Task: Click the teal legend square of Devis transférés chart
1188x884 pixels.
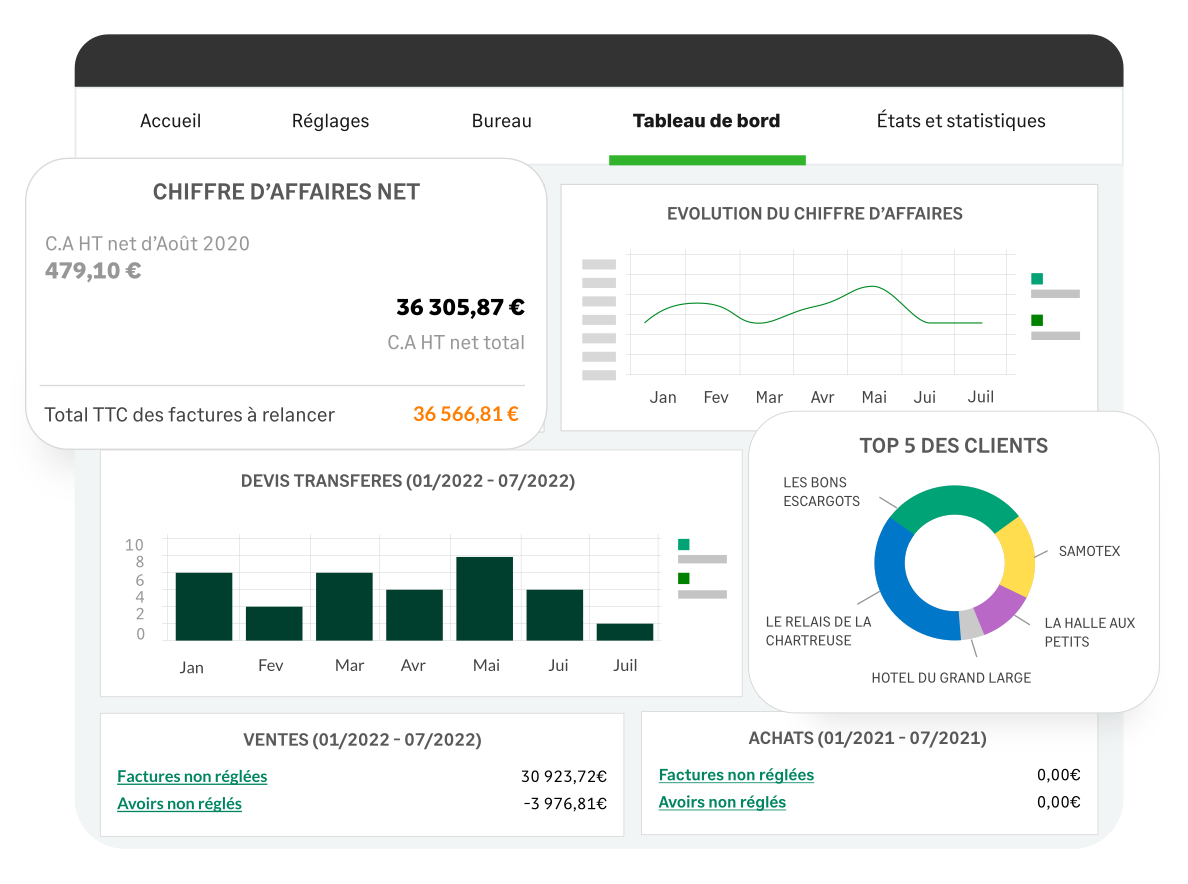Action: (683, 544)
